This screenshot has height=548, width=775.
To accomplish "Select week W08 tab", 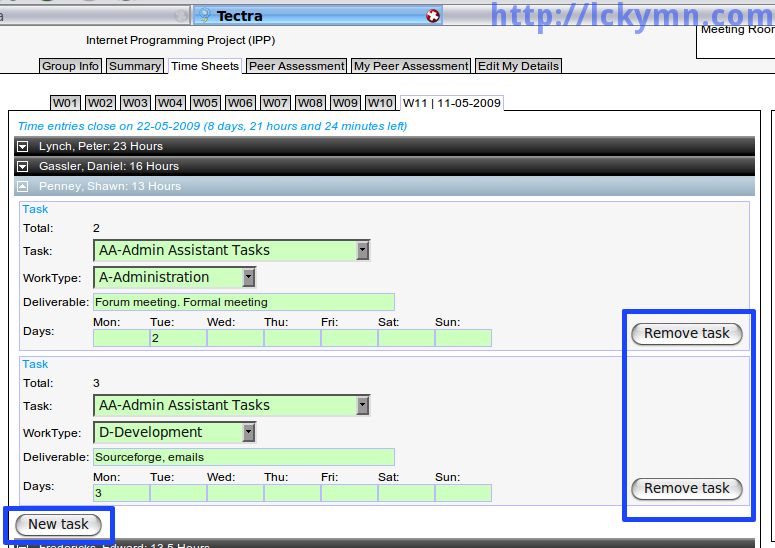I will pos(310,103).
